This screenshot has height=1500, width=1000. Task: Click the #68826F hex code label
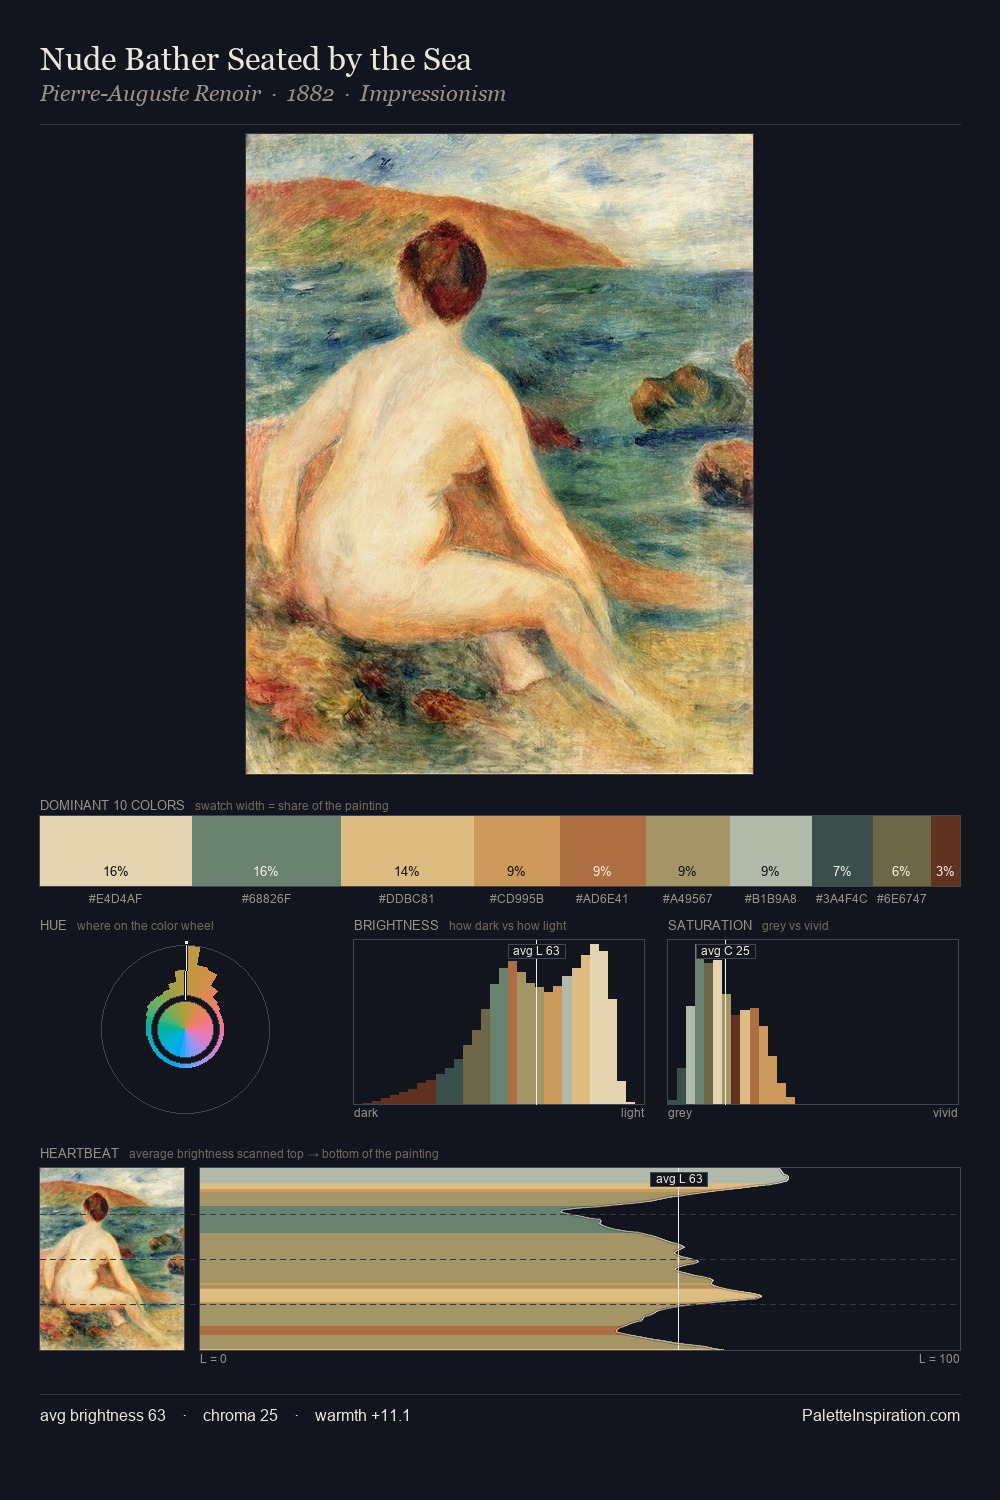click(x=266, y=899)
